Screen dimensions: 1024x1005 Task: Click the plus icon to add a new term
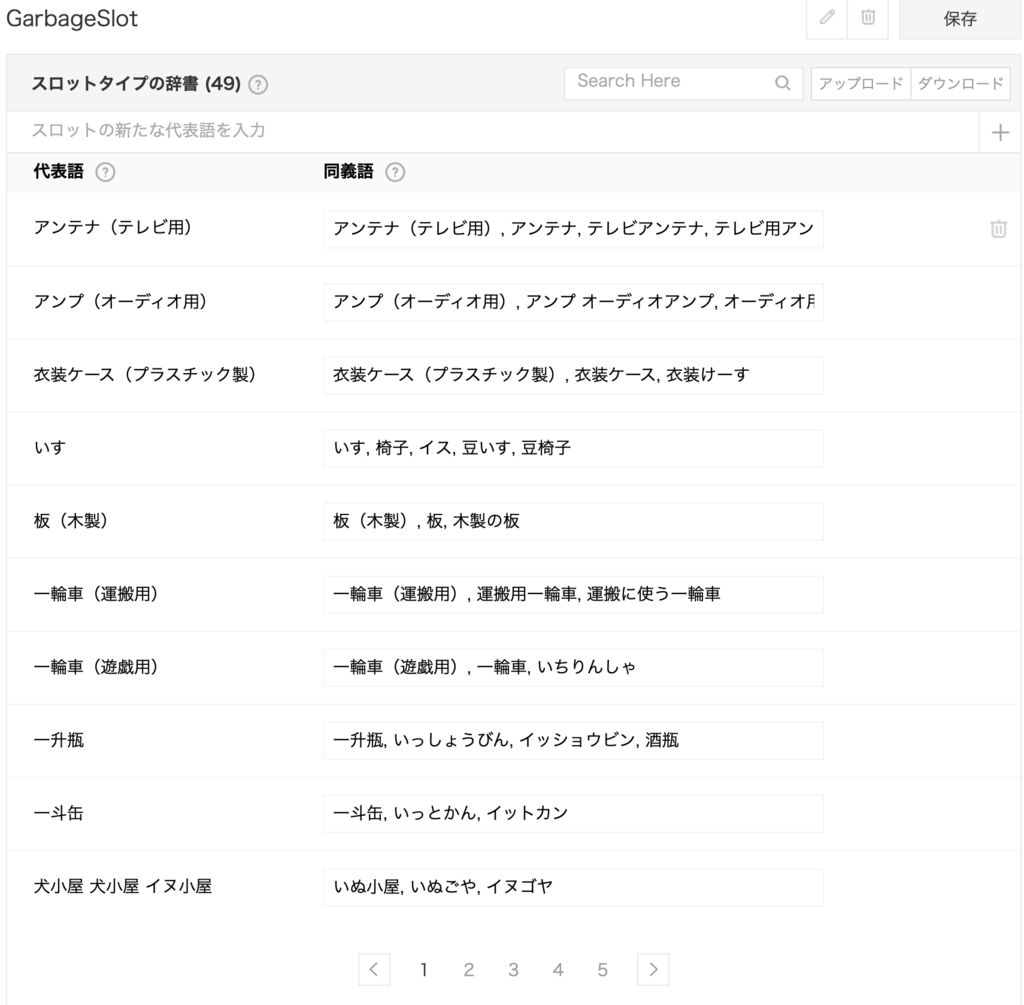(x=999, y=131)
